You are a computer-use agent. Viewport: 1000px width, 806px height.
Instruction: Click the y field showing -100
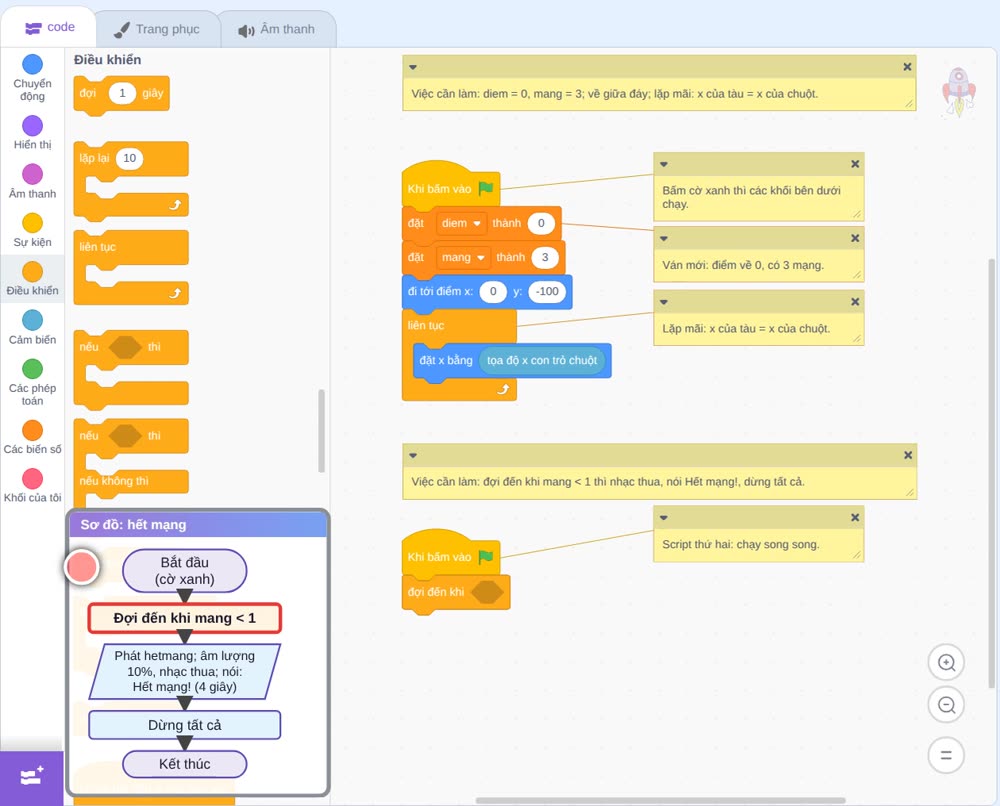(547, 292)
